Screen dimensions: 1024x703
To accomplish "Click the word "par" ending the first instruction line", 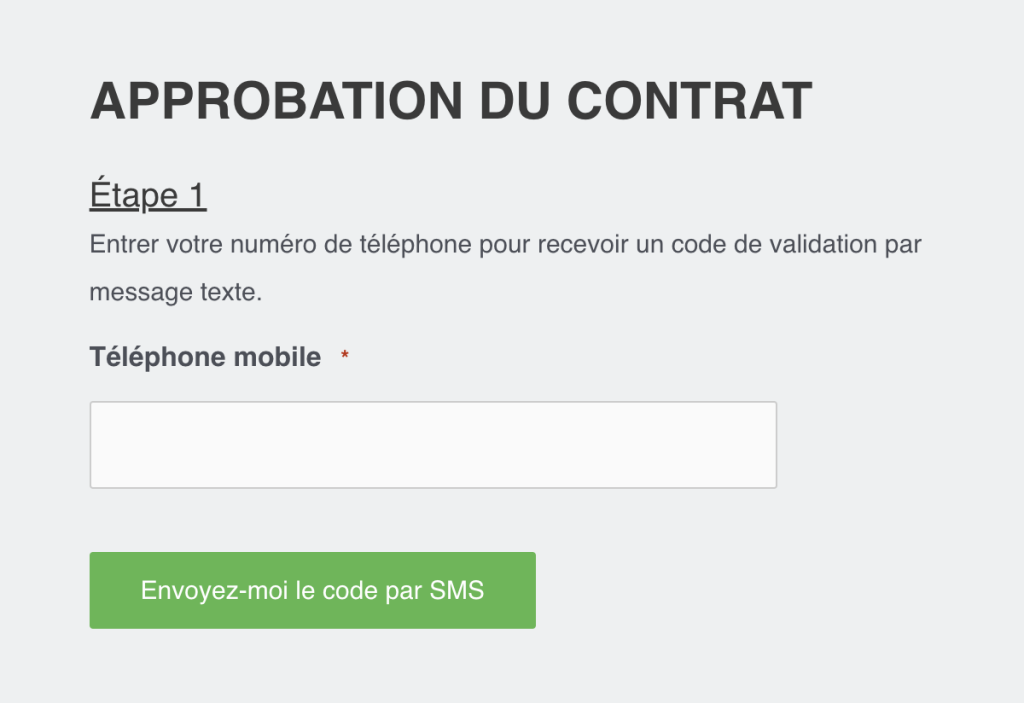I will coord(903,245).
